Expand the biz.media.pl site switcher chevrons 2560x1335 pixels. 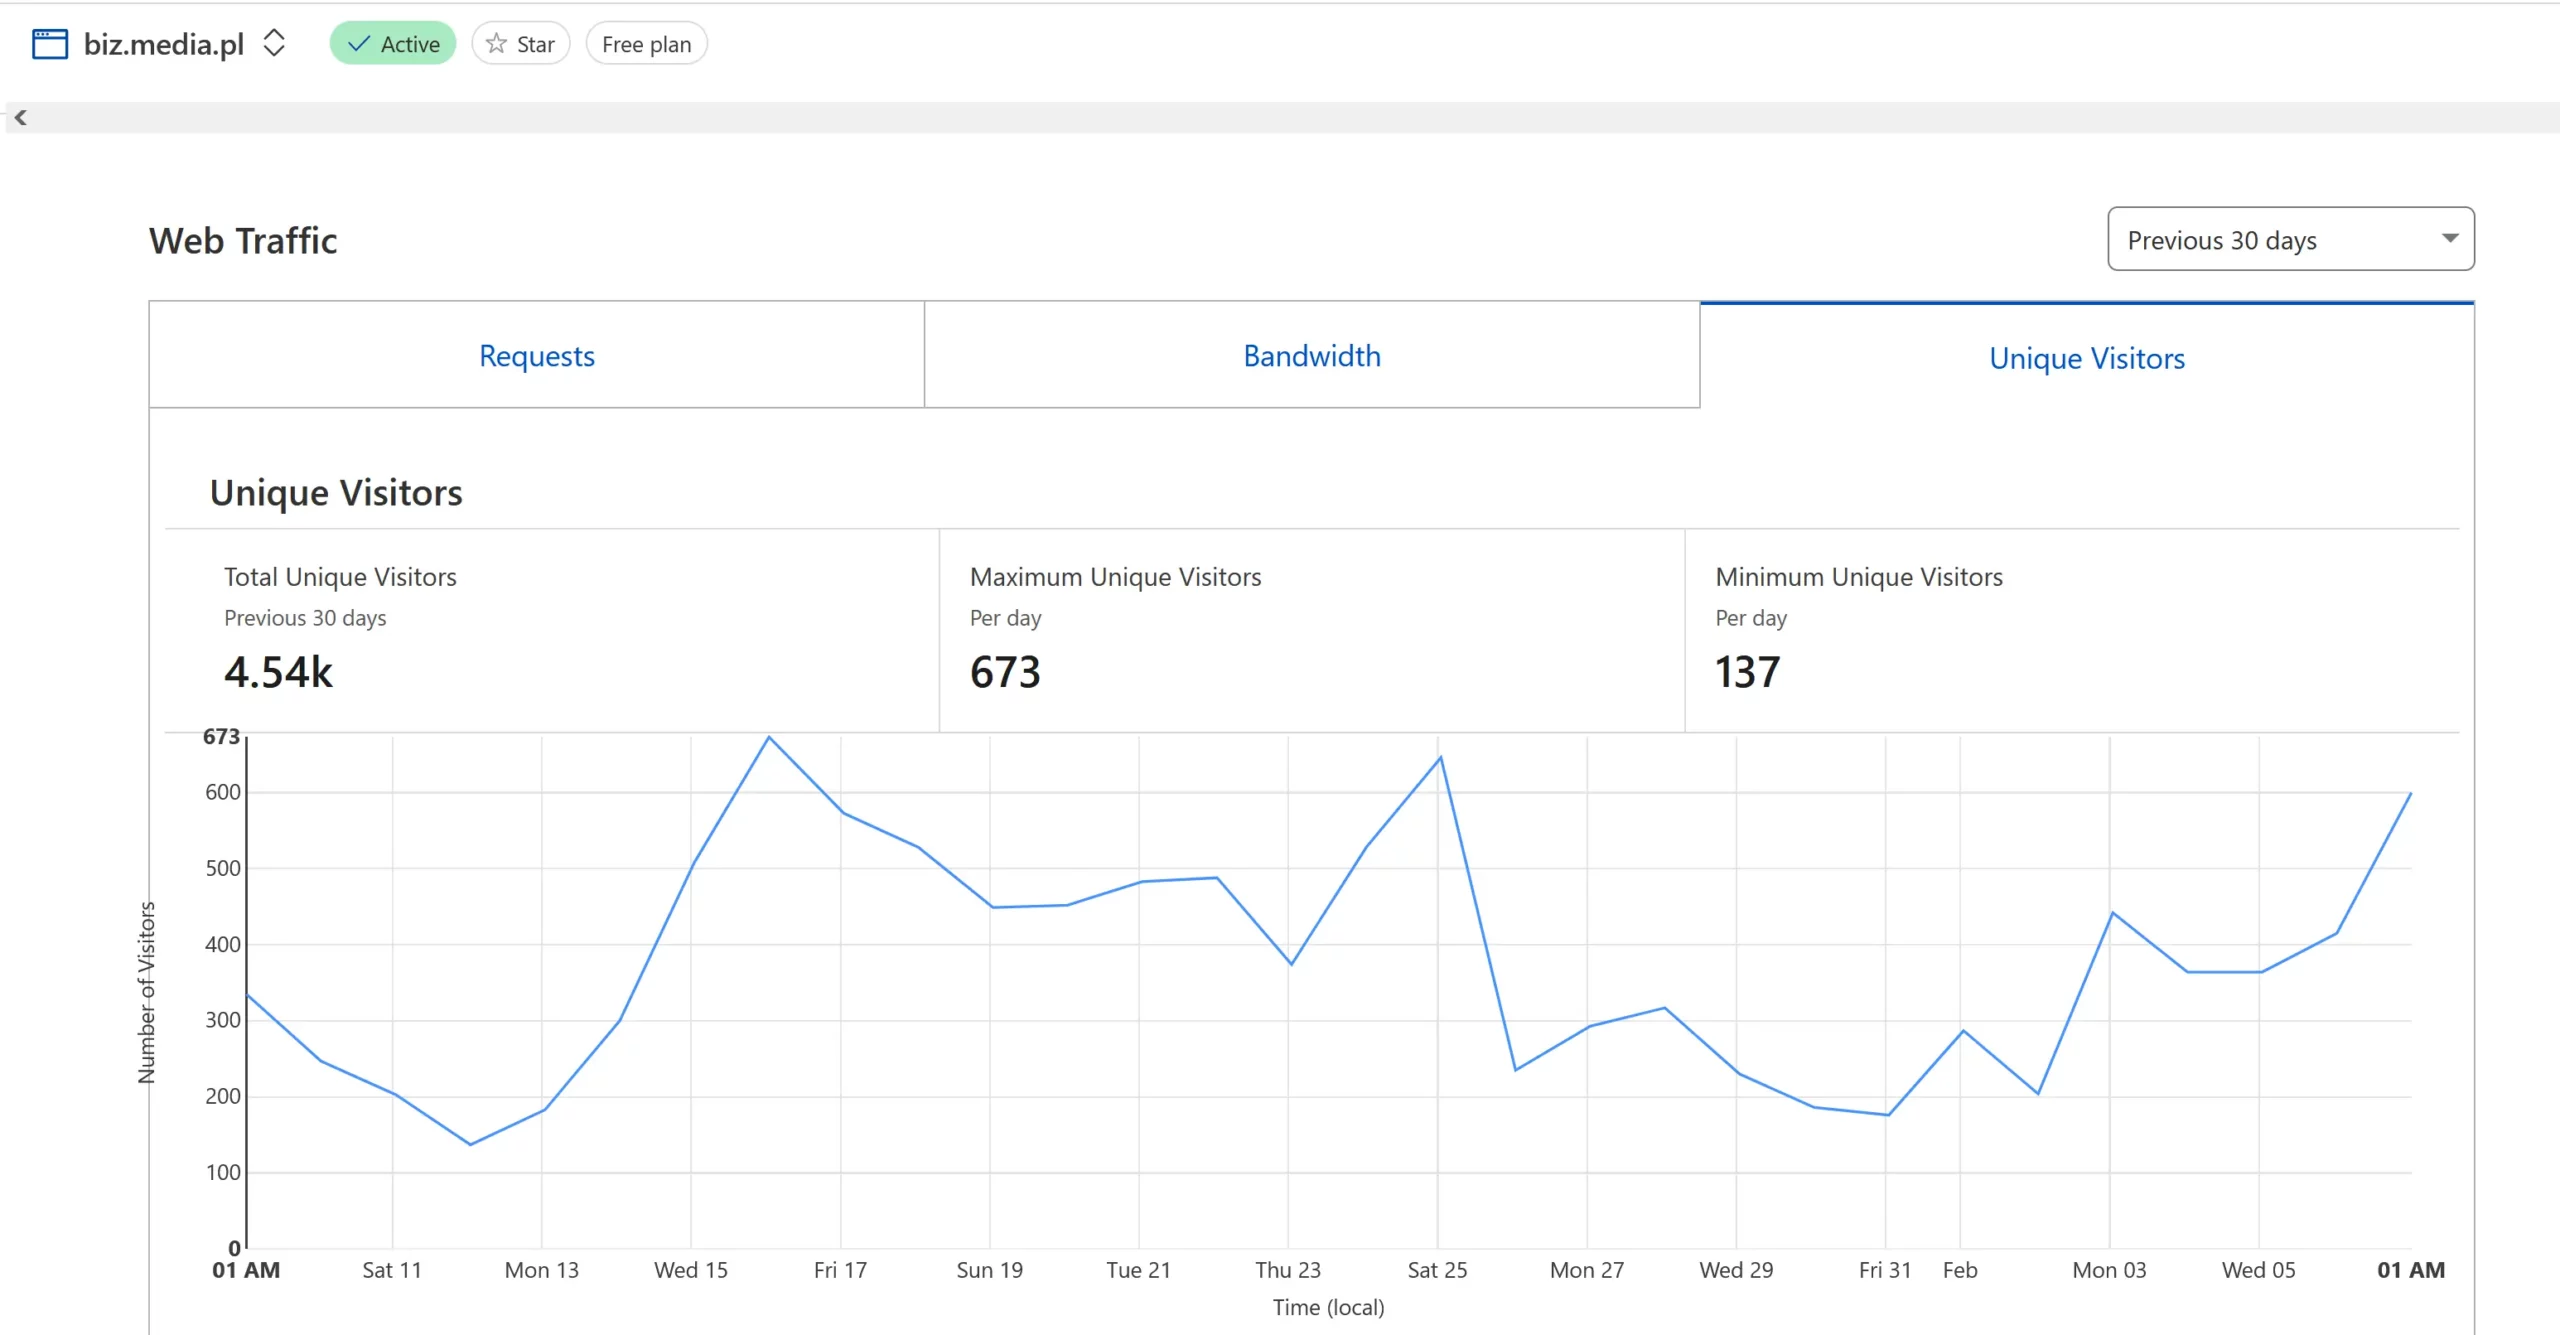[x=274, y=43]
